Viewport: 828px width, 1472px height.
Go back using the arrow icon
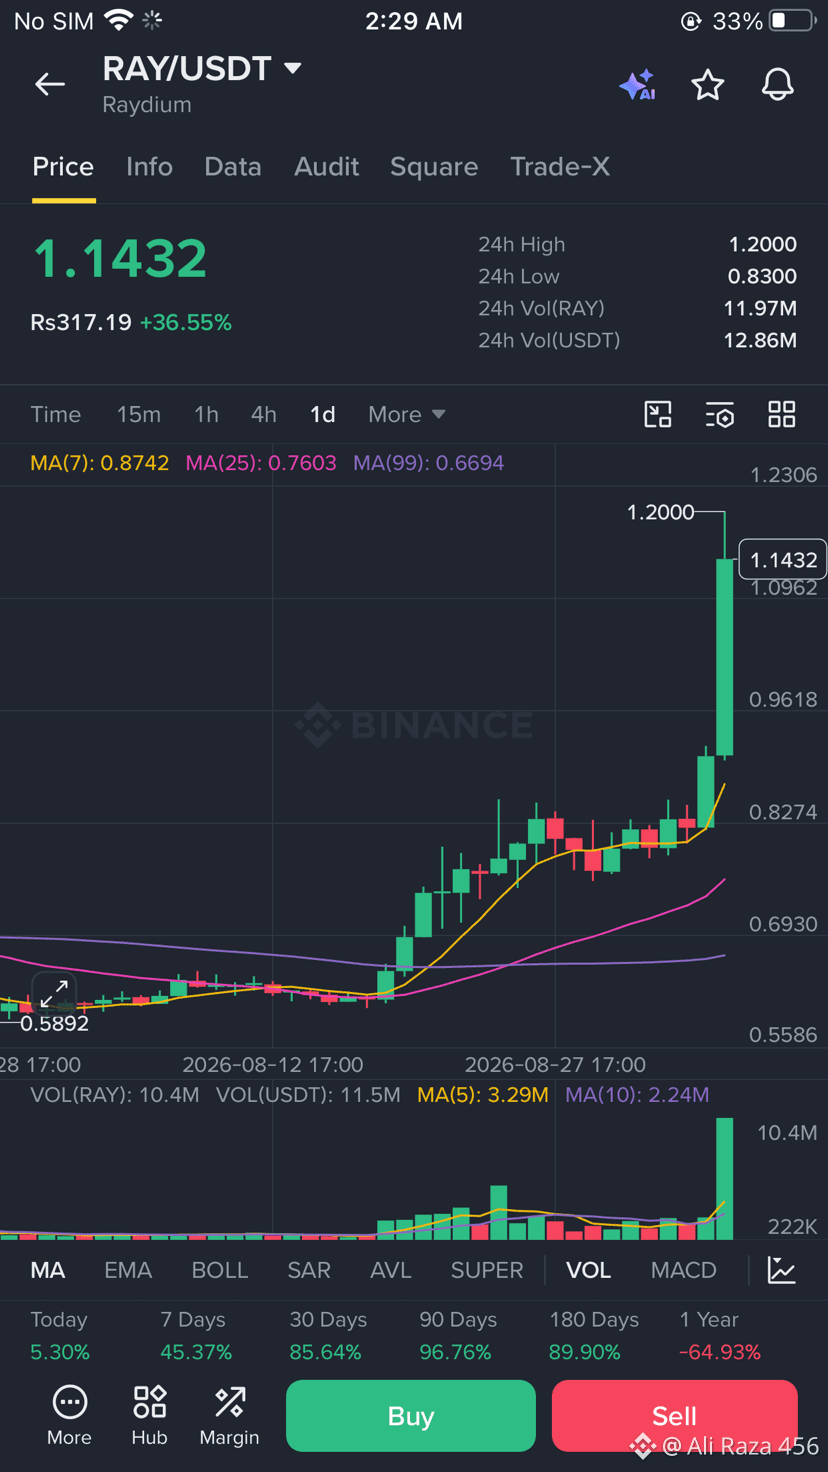coord(50,85)
